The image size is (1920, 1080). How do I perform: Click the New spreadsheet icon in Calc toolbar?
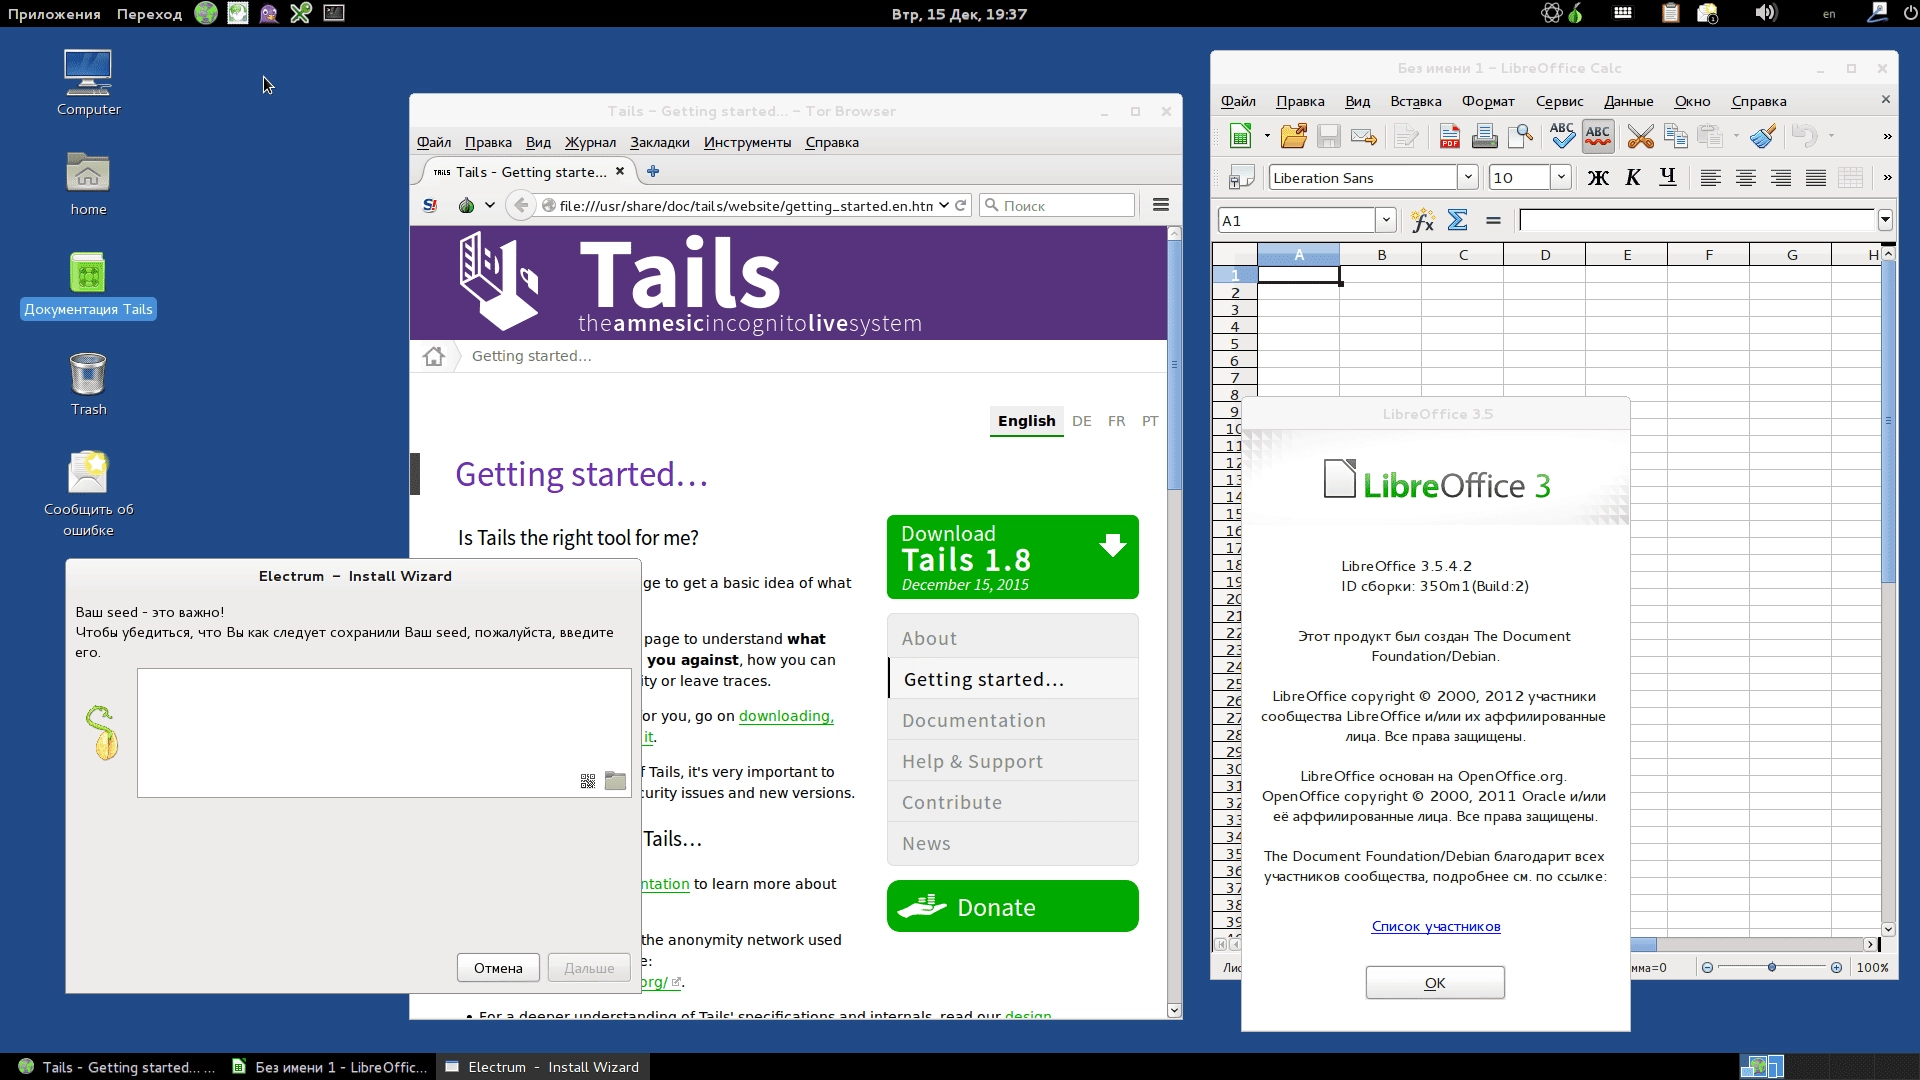[x=1240, y=136]
